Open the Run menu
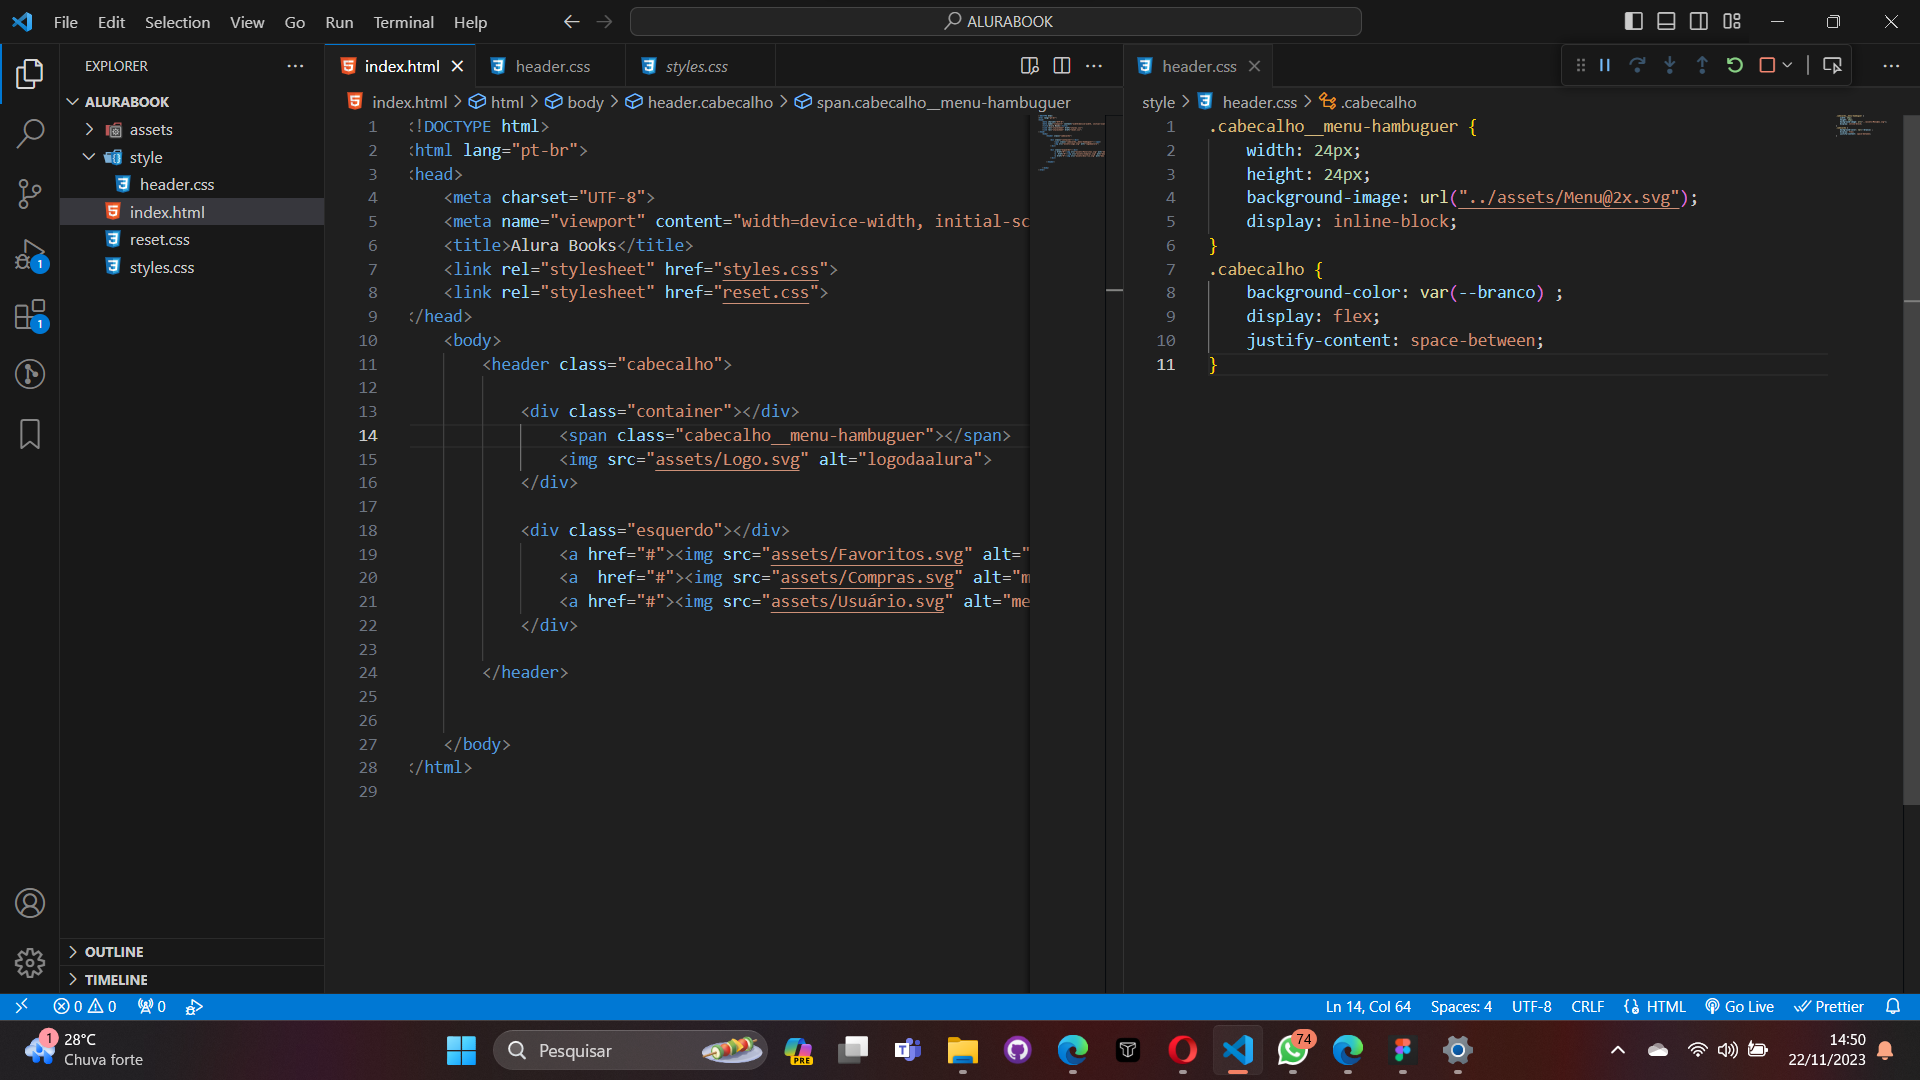 [339, 22]
